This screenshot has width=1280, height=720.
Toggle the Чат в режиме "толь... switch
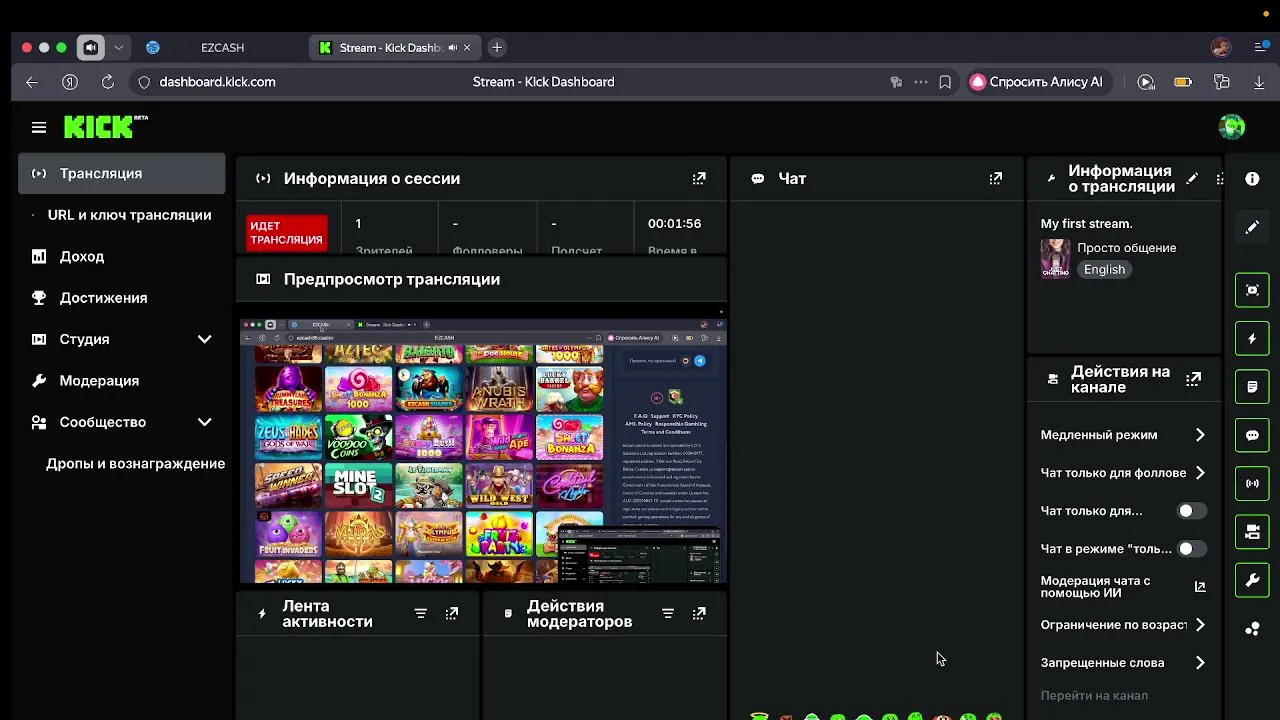[1191, 549]
